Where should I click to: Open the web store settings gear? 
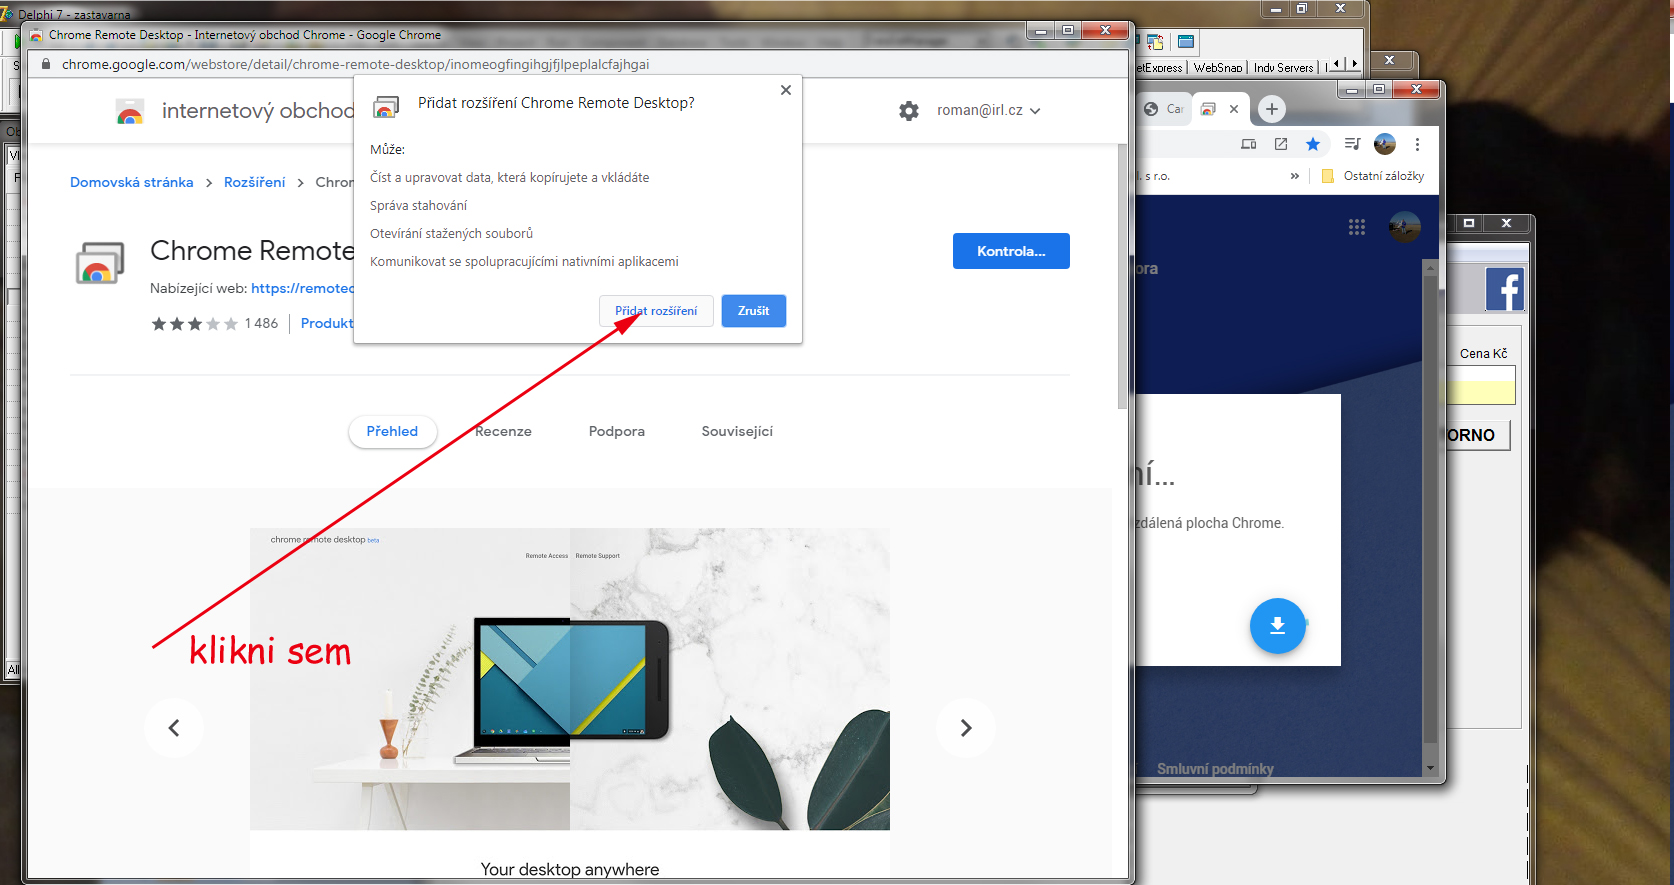click(909, 111)
